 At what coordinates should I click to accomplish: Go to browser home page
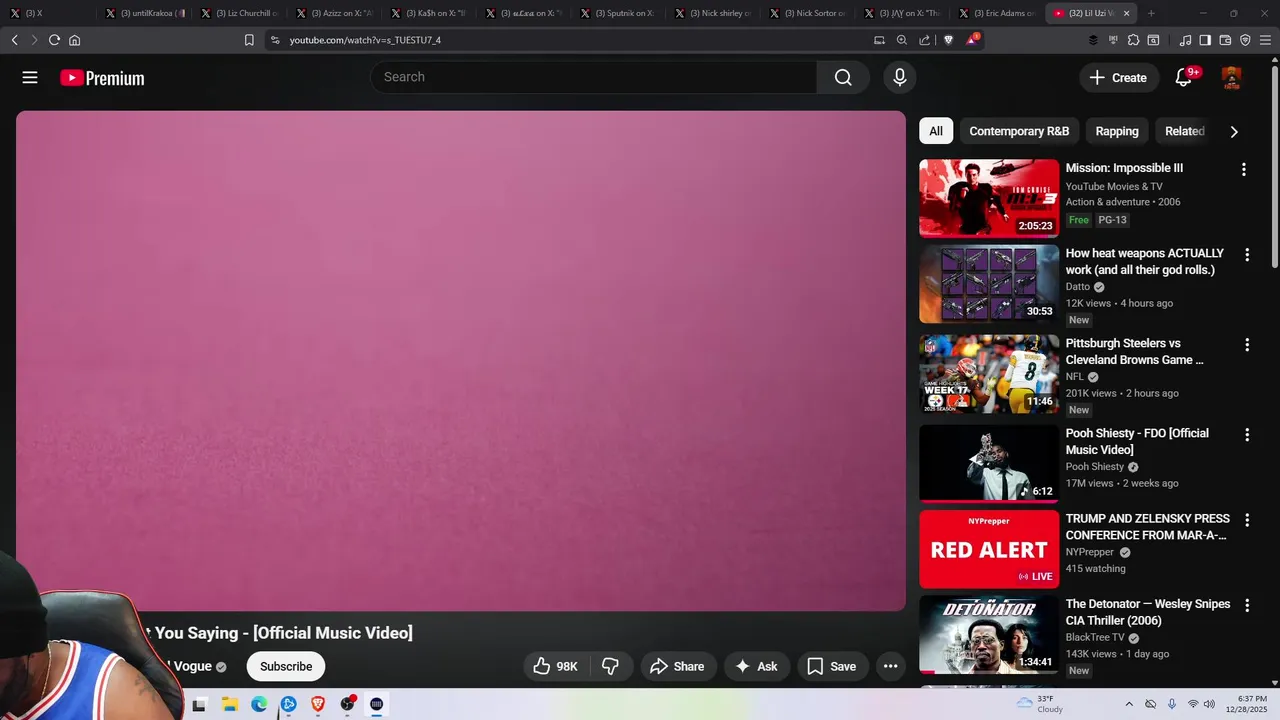[x=74, y=40]
